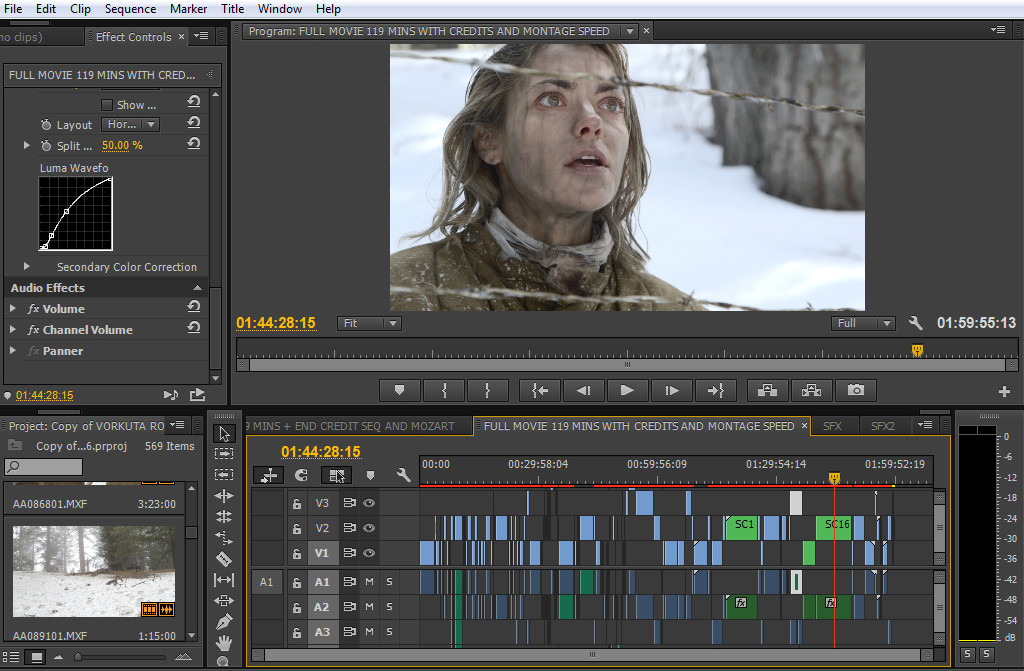
Task: Toggle lock on track A1
Action: point(296,582)
